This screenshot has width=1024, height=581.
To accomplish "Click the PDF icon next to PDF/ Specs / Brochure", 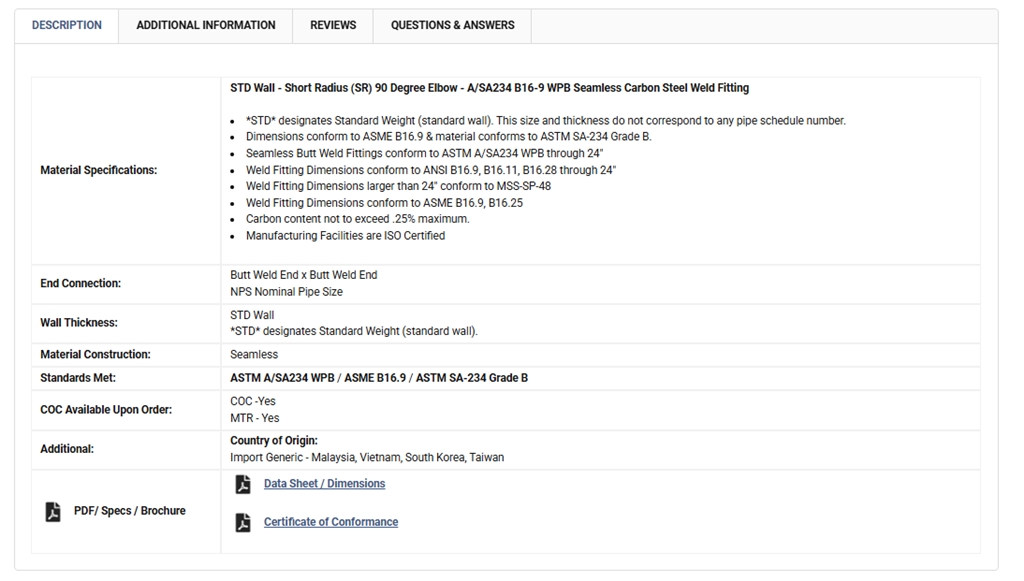I will (x=53, y=511).
